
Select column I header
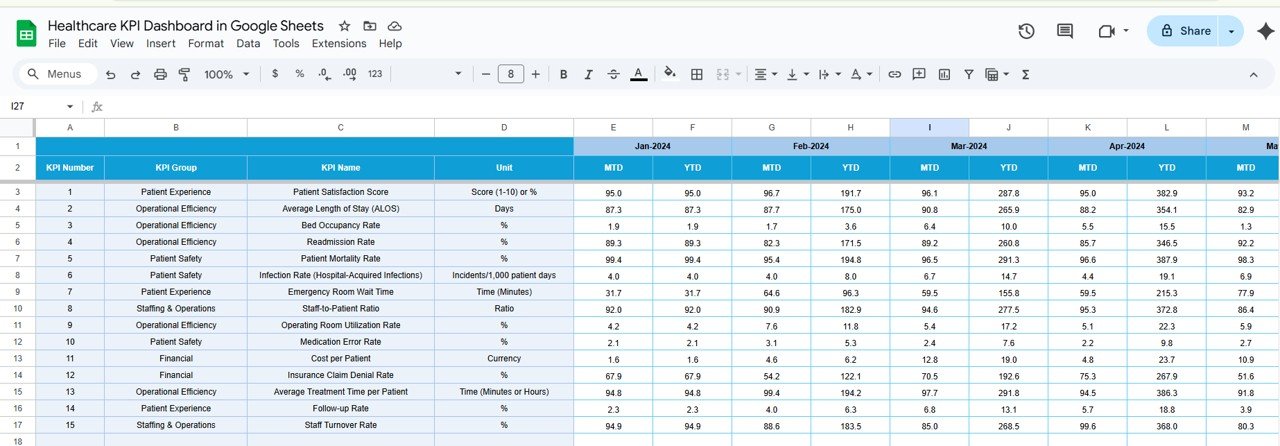pos(929,127)
